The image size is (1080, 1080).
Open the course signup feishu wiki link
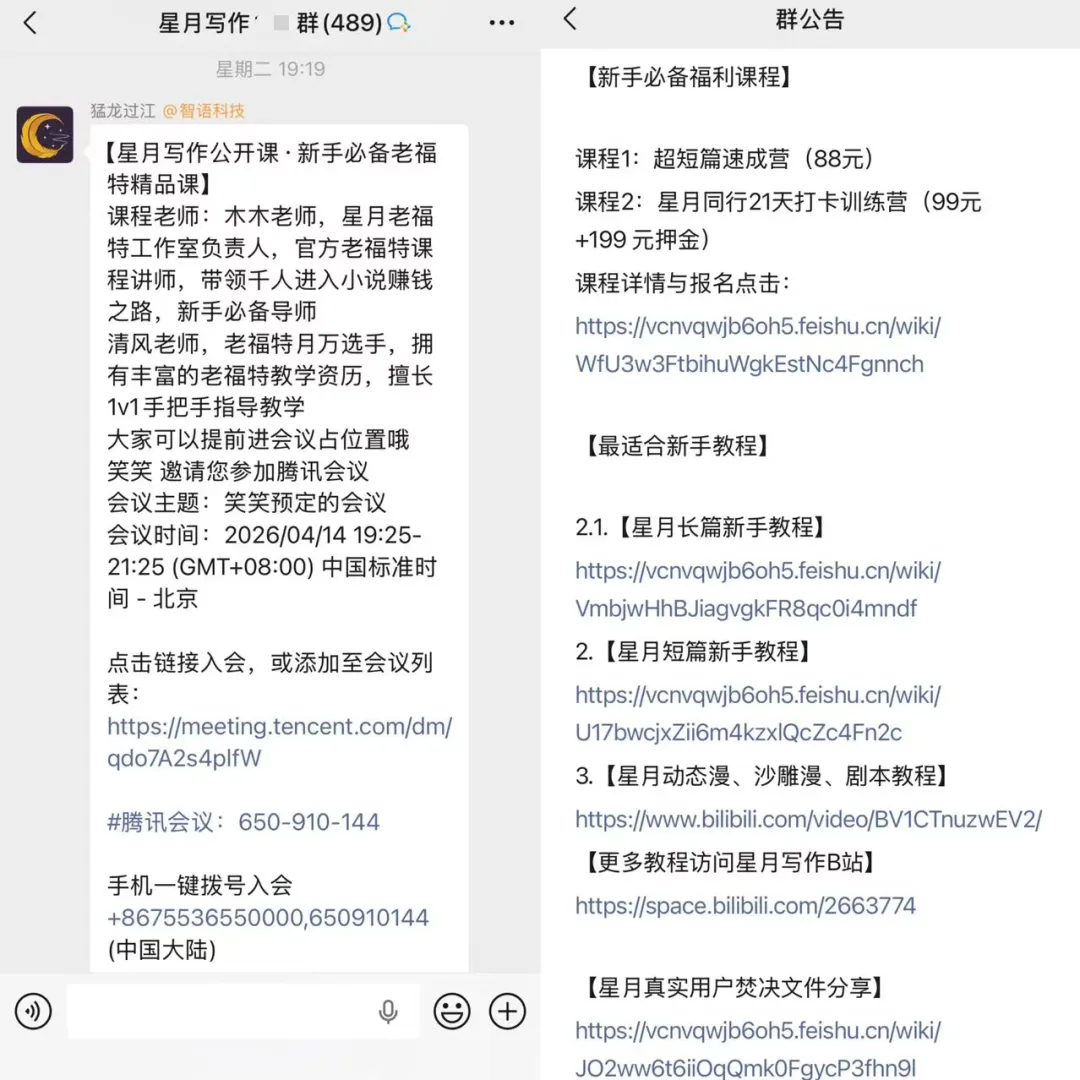point(758,344)
